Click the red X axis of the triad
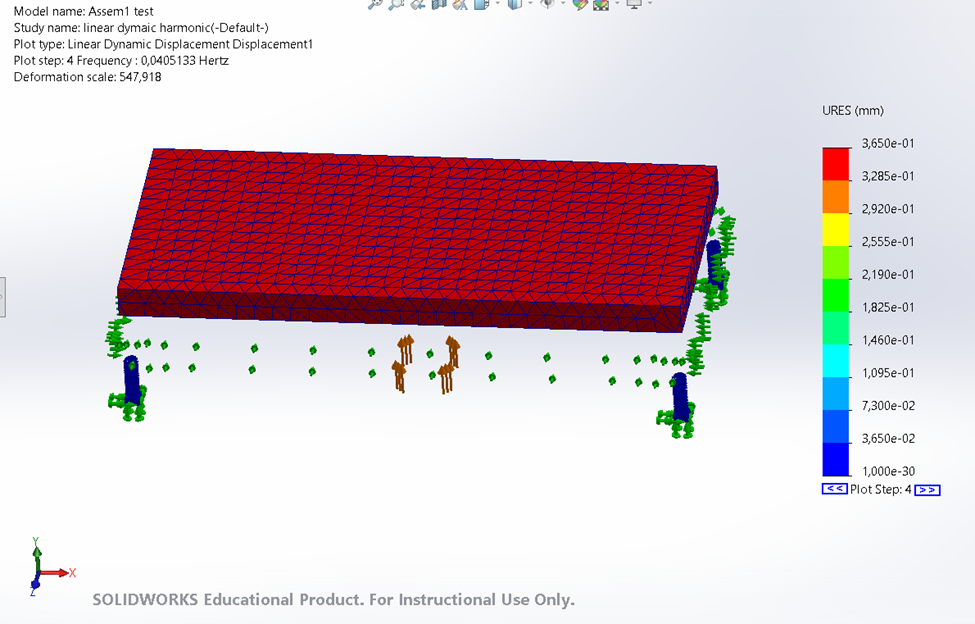975x624 pixels. 57,572
